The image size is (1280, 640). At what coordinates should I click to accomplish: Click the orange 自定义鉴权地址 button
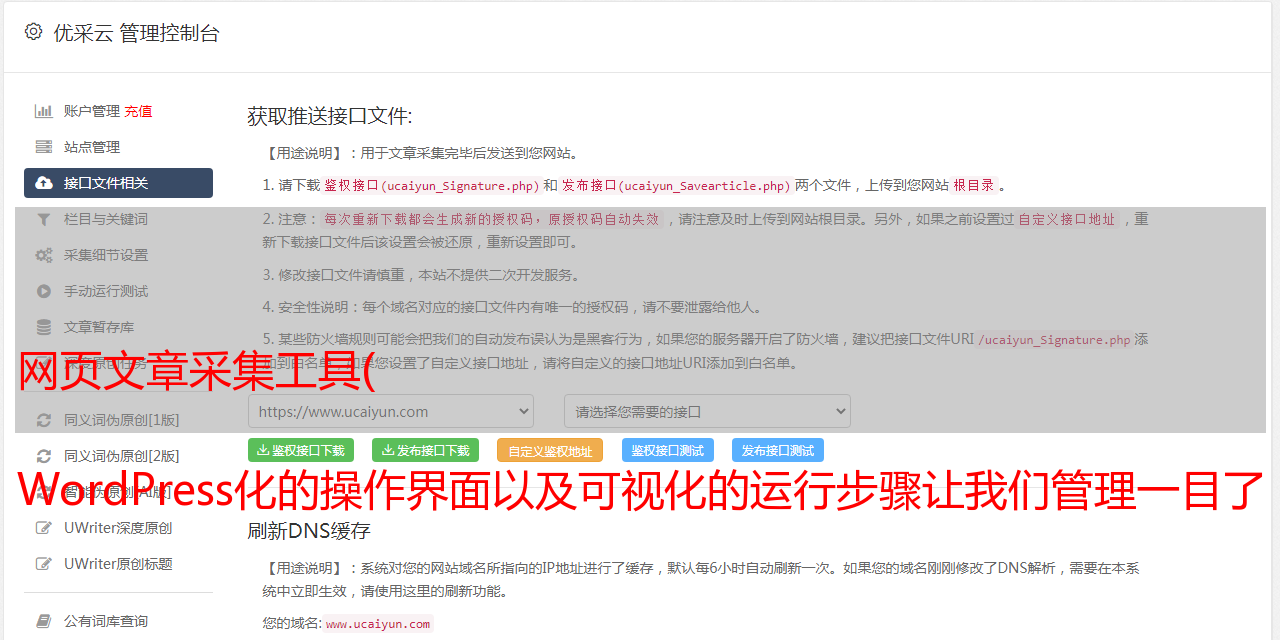550,450
